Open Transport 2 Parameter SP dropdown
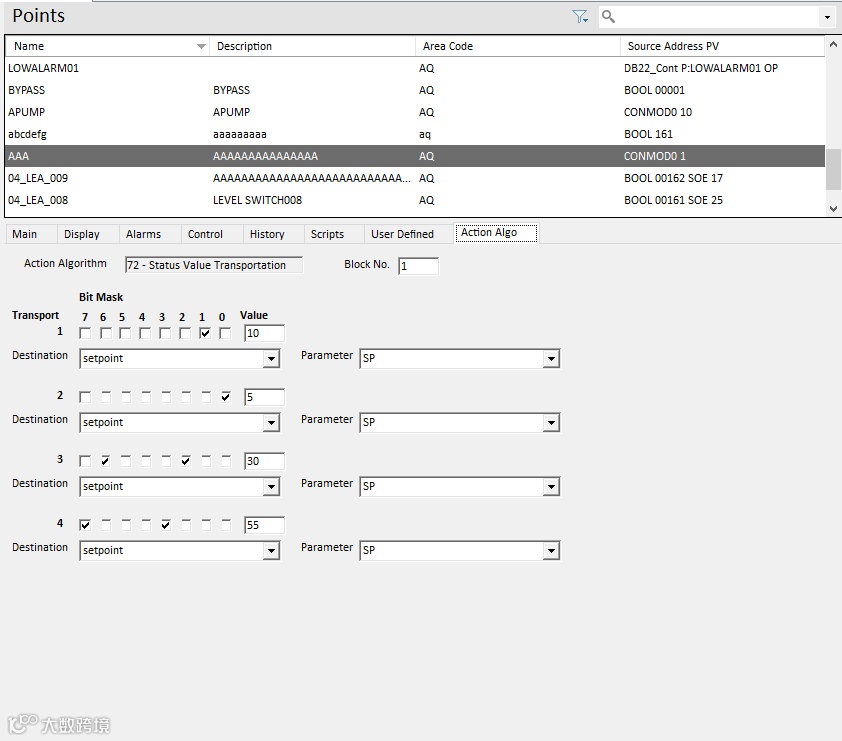The width and height of the screenshot is (842, 741). (551, 423)
